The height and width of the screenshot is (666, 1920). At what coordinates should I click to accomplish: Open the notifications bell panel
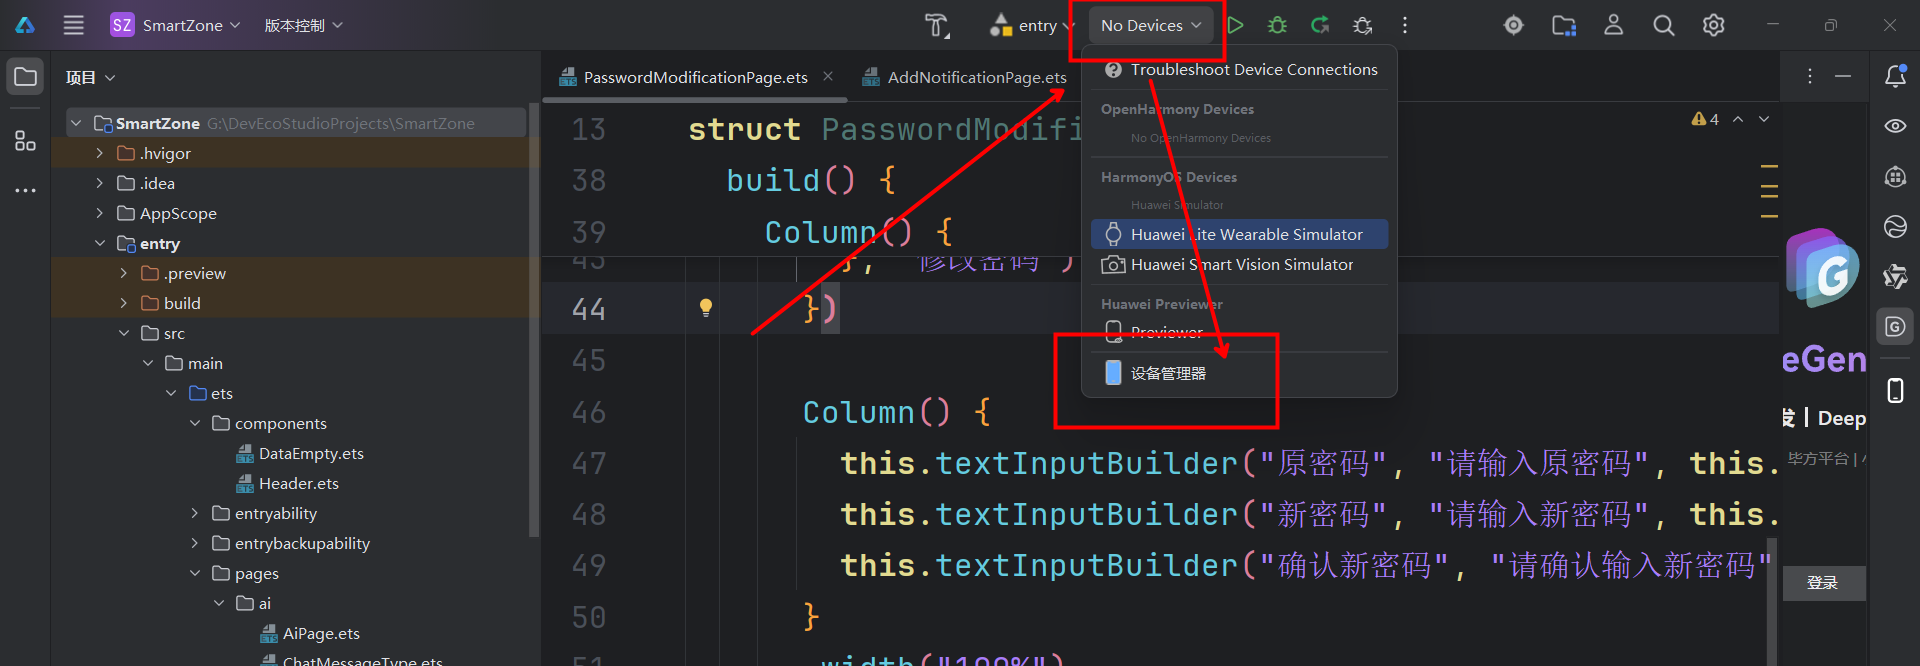coord(1895,77)
